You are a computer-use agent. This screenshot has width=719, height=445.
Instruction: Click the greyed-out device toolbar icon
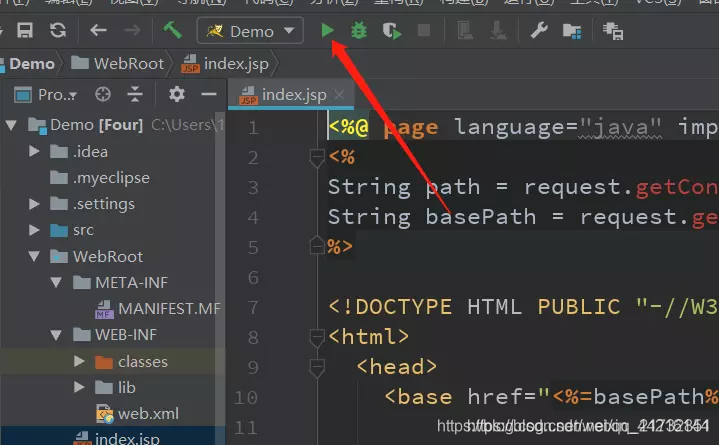465,31
